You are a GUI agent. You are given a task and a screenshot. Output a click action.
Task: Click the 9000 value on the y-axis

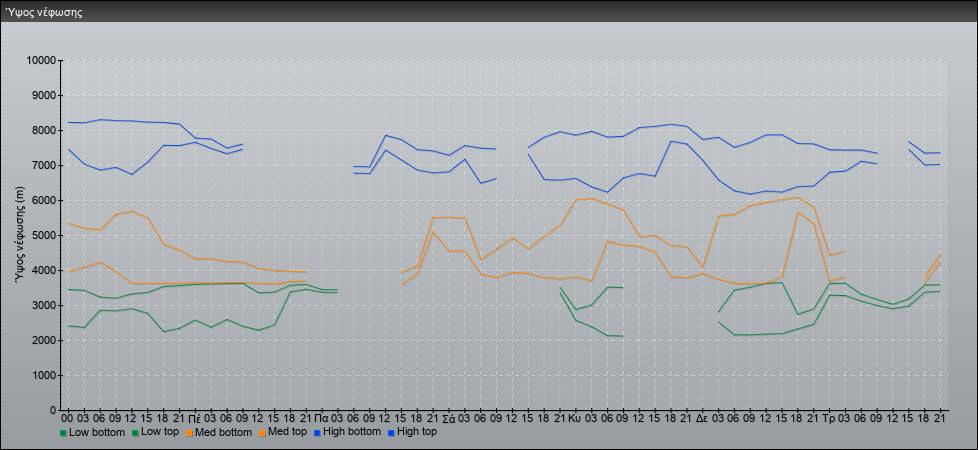(x=44, y=95)
